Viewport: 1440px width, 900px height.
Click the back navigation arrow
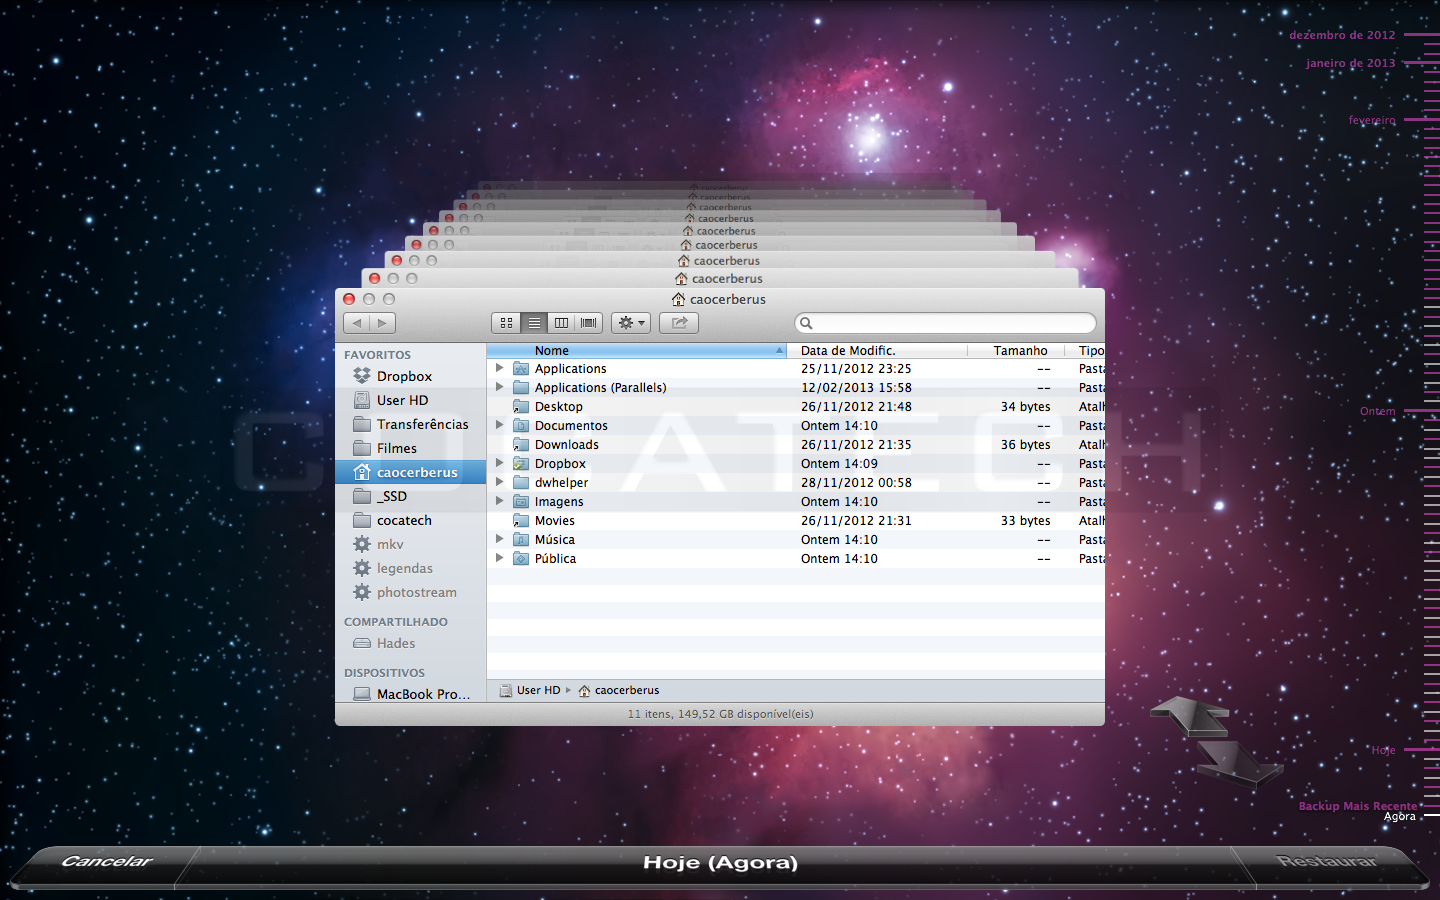(357, 323)
